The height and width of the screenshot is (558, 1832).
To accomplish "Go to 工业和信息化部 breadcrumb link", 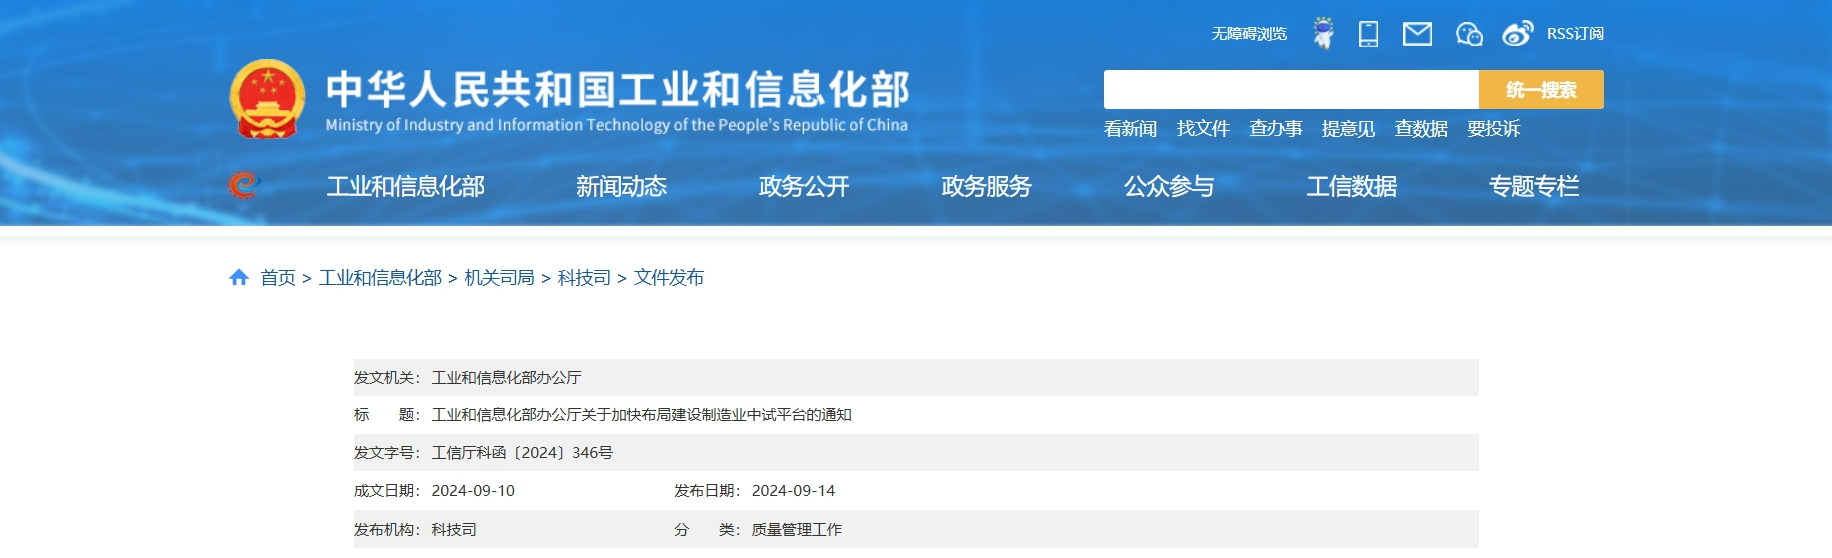I will [x=380, y=278].
